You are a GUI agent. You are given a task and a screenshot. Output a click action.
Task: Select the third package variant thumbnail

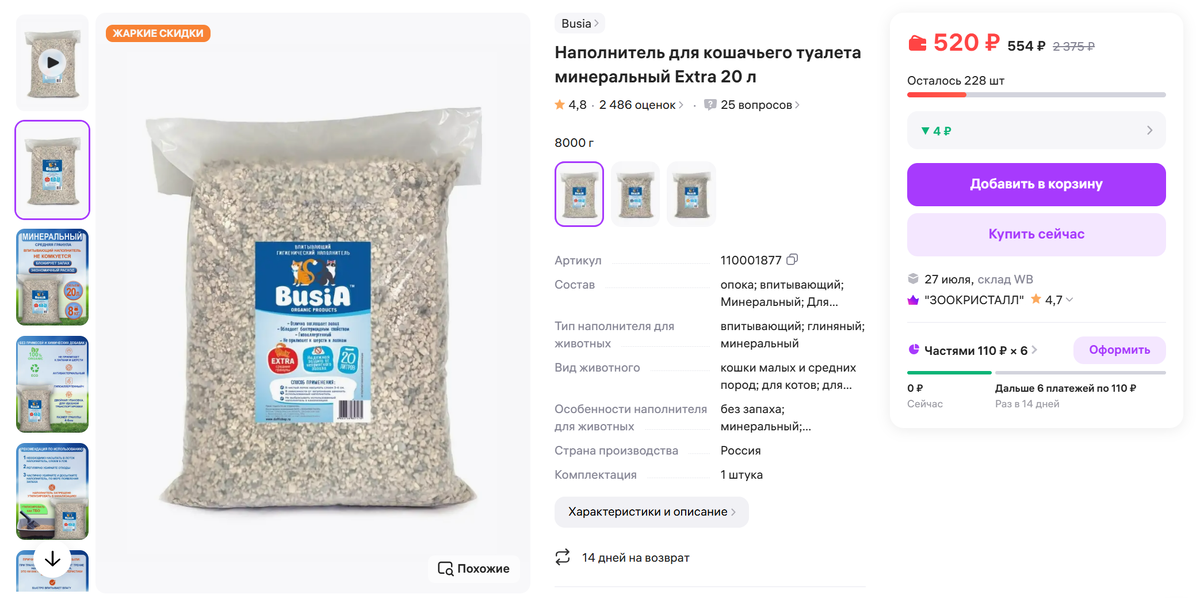692,194
